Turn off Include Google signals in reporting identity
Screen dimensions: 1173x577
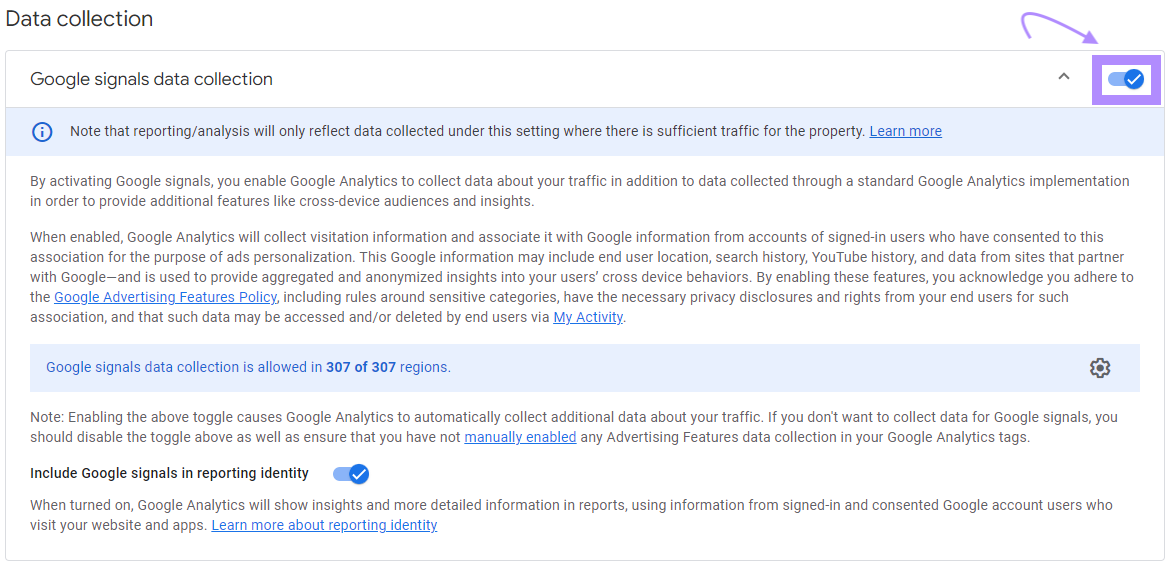(x=349, y=473)
